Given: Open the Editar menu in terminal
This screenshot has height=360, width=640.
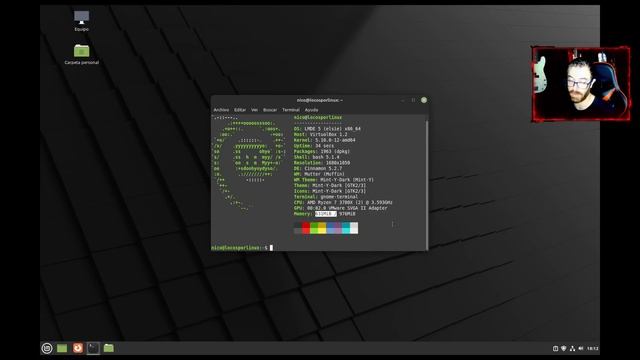Looking at the screenshot, I should 240,110.
